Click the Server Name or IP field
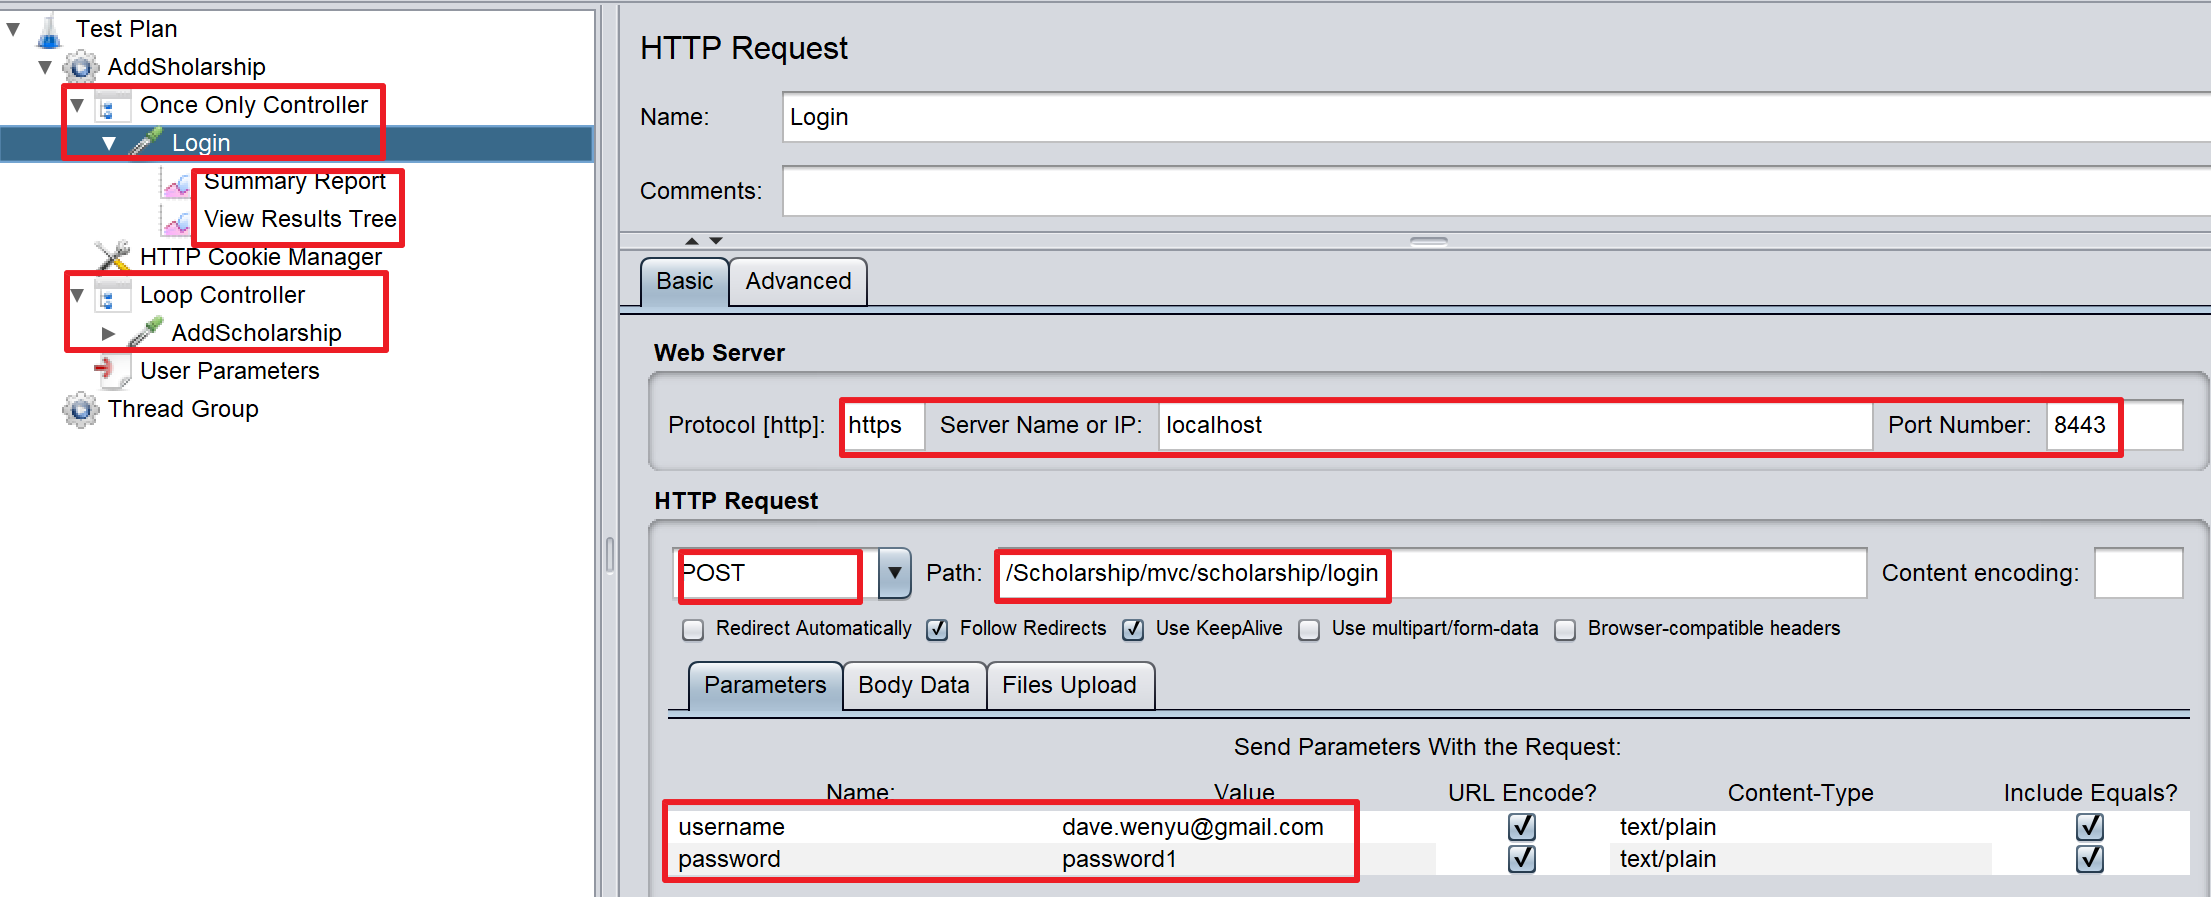This screenshot has width=2211, height=897. tap(1514, 426)
